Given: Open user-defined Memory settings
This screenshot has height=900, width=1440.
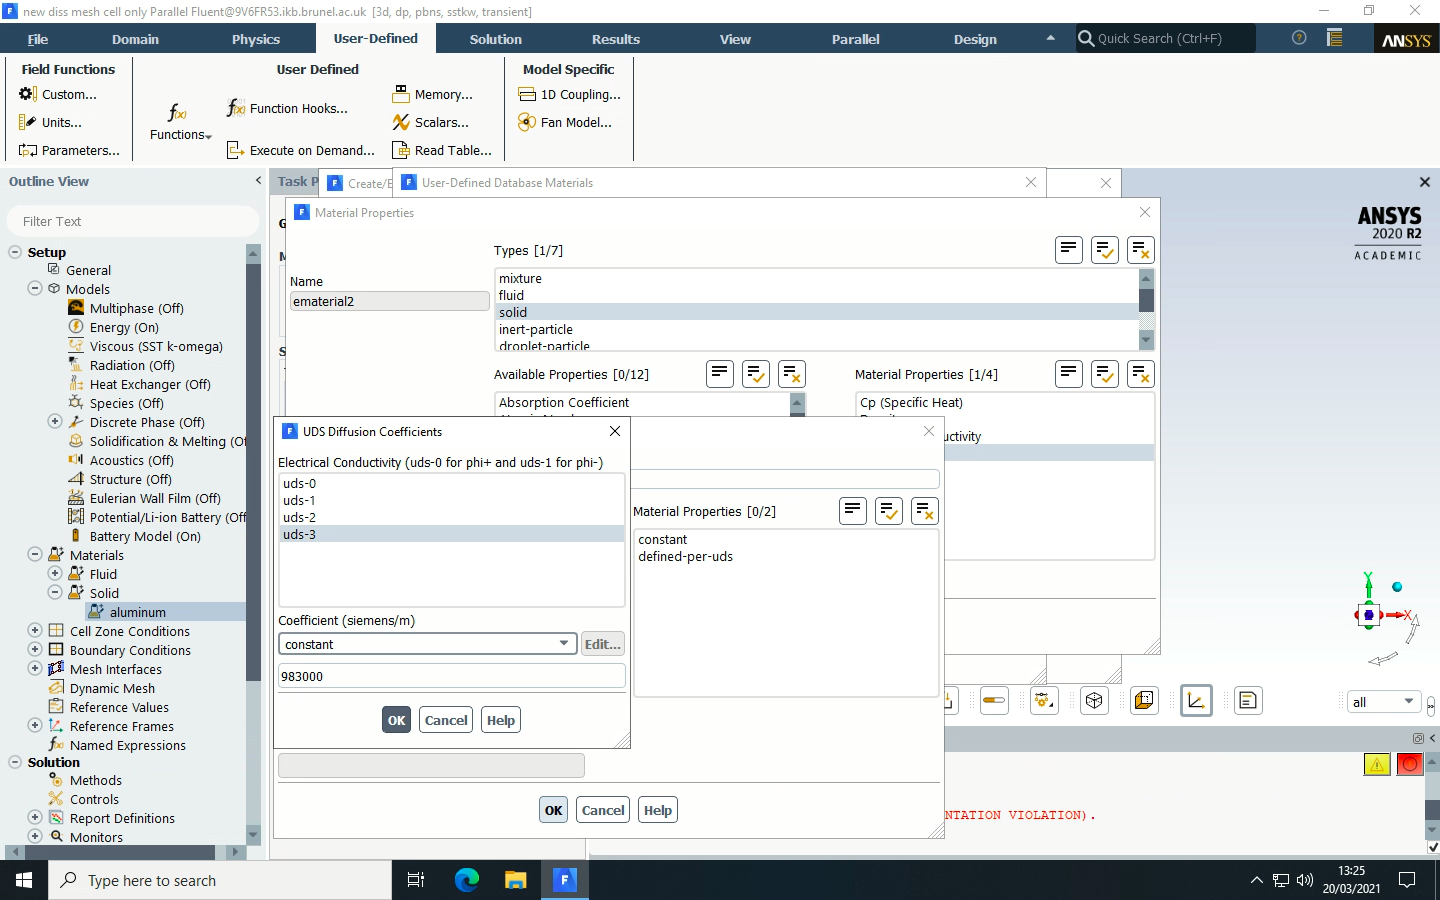Looking at the screenshot, I should tap(433, 94).
